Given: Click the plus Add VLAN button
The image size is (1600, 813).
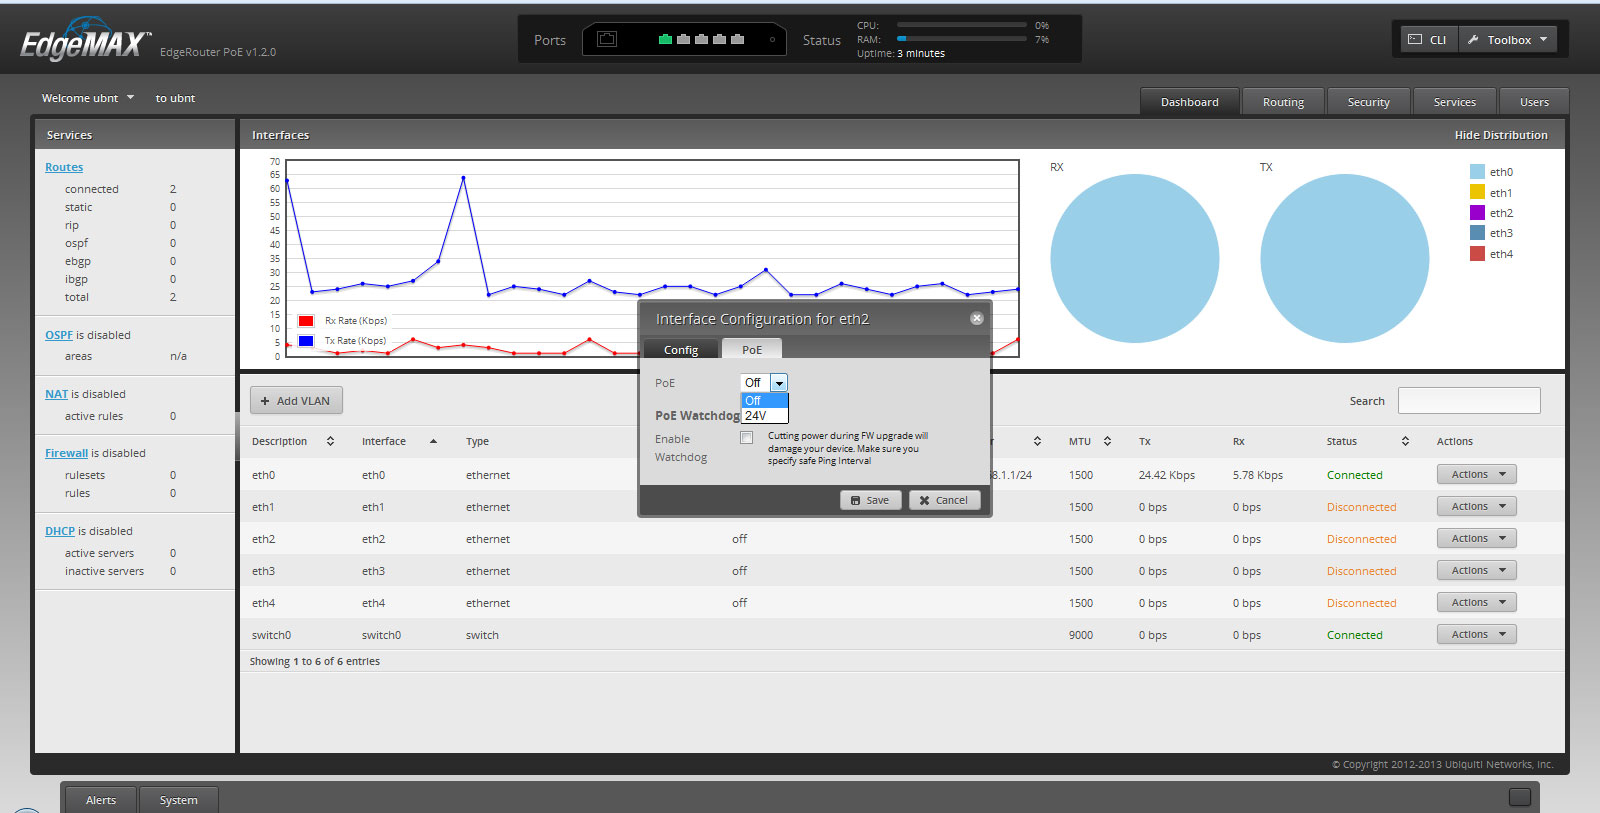Looking at the screenshot, I should pos(296,401).
